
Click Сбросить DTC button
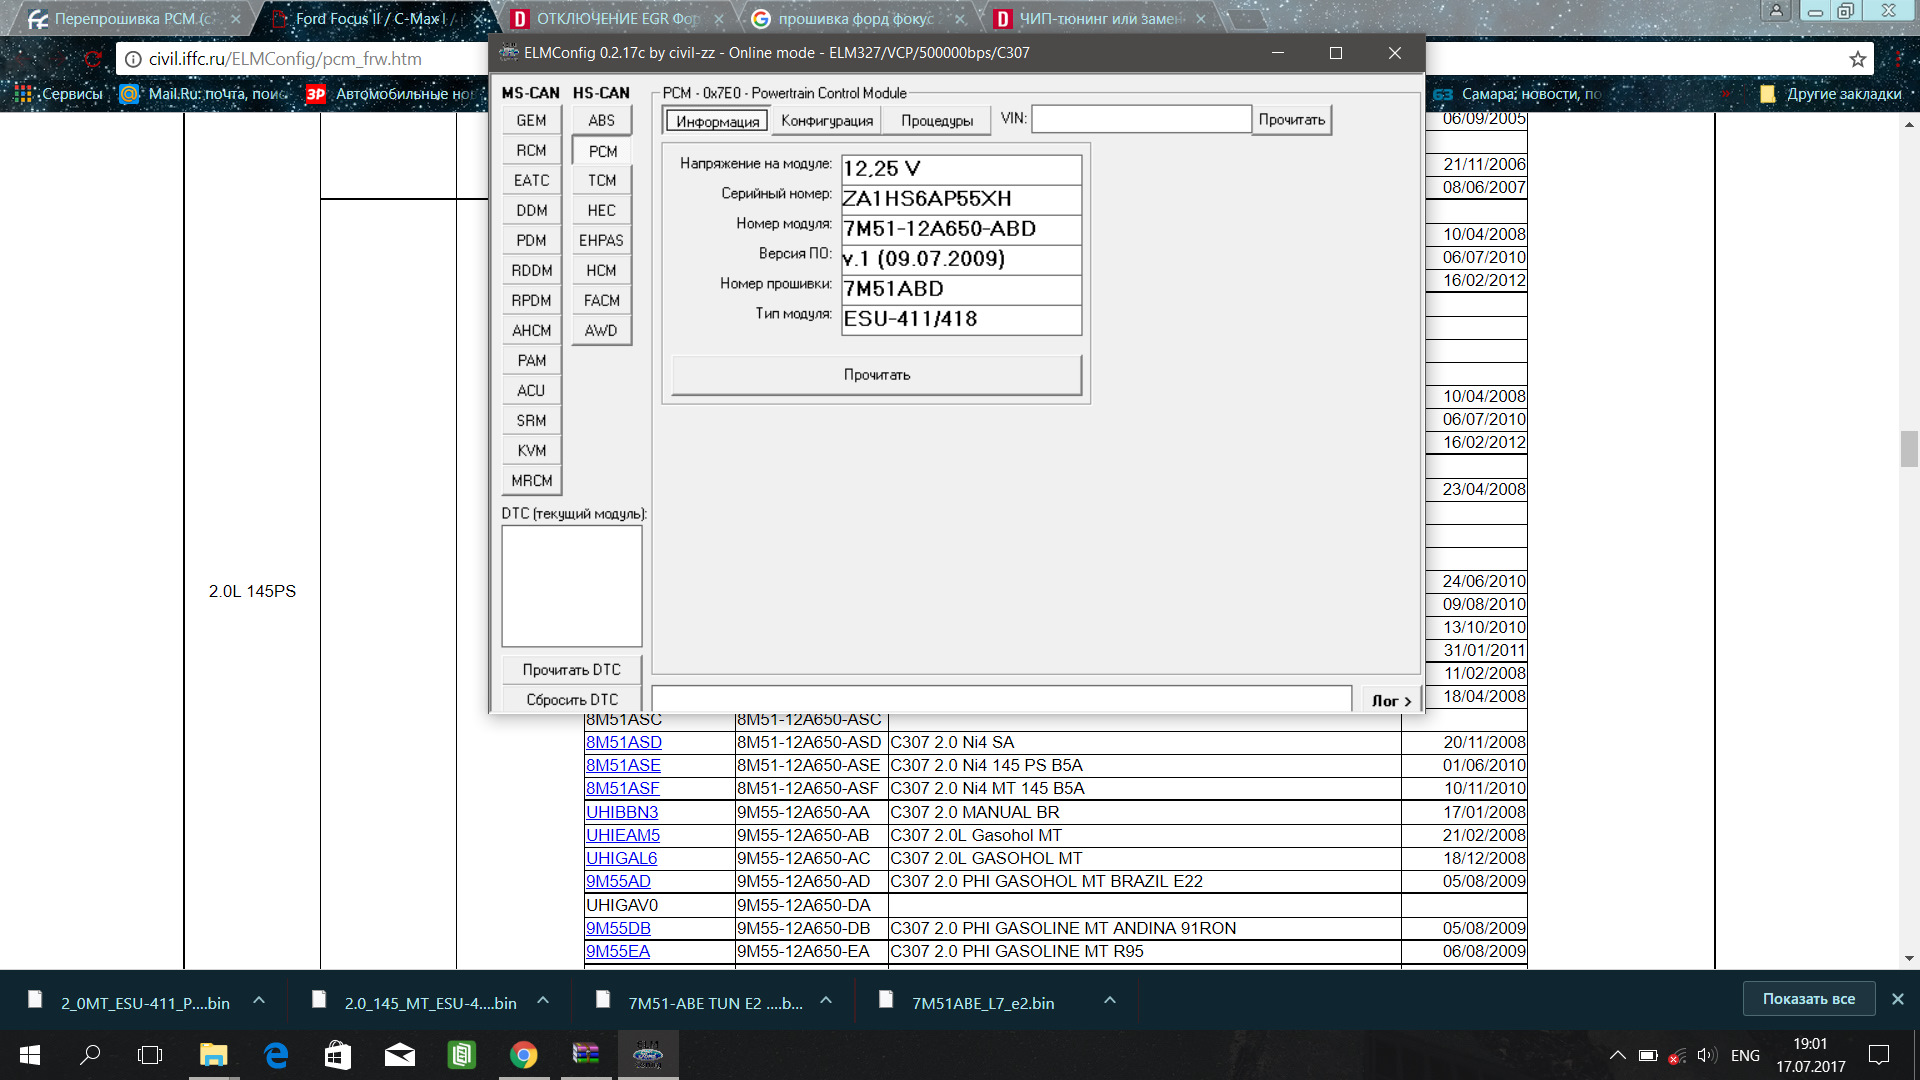(571, 699)
